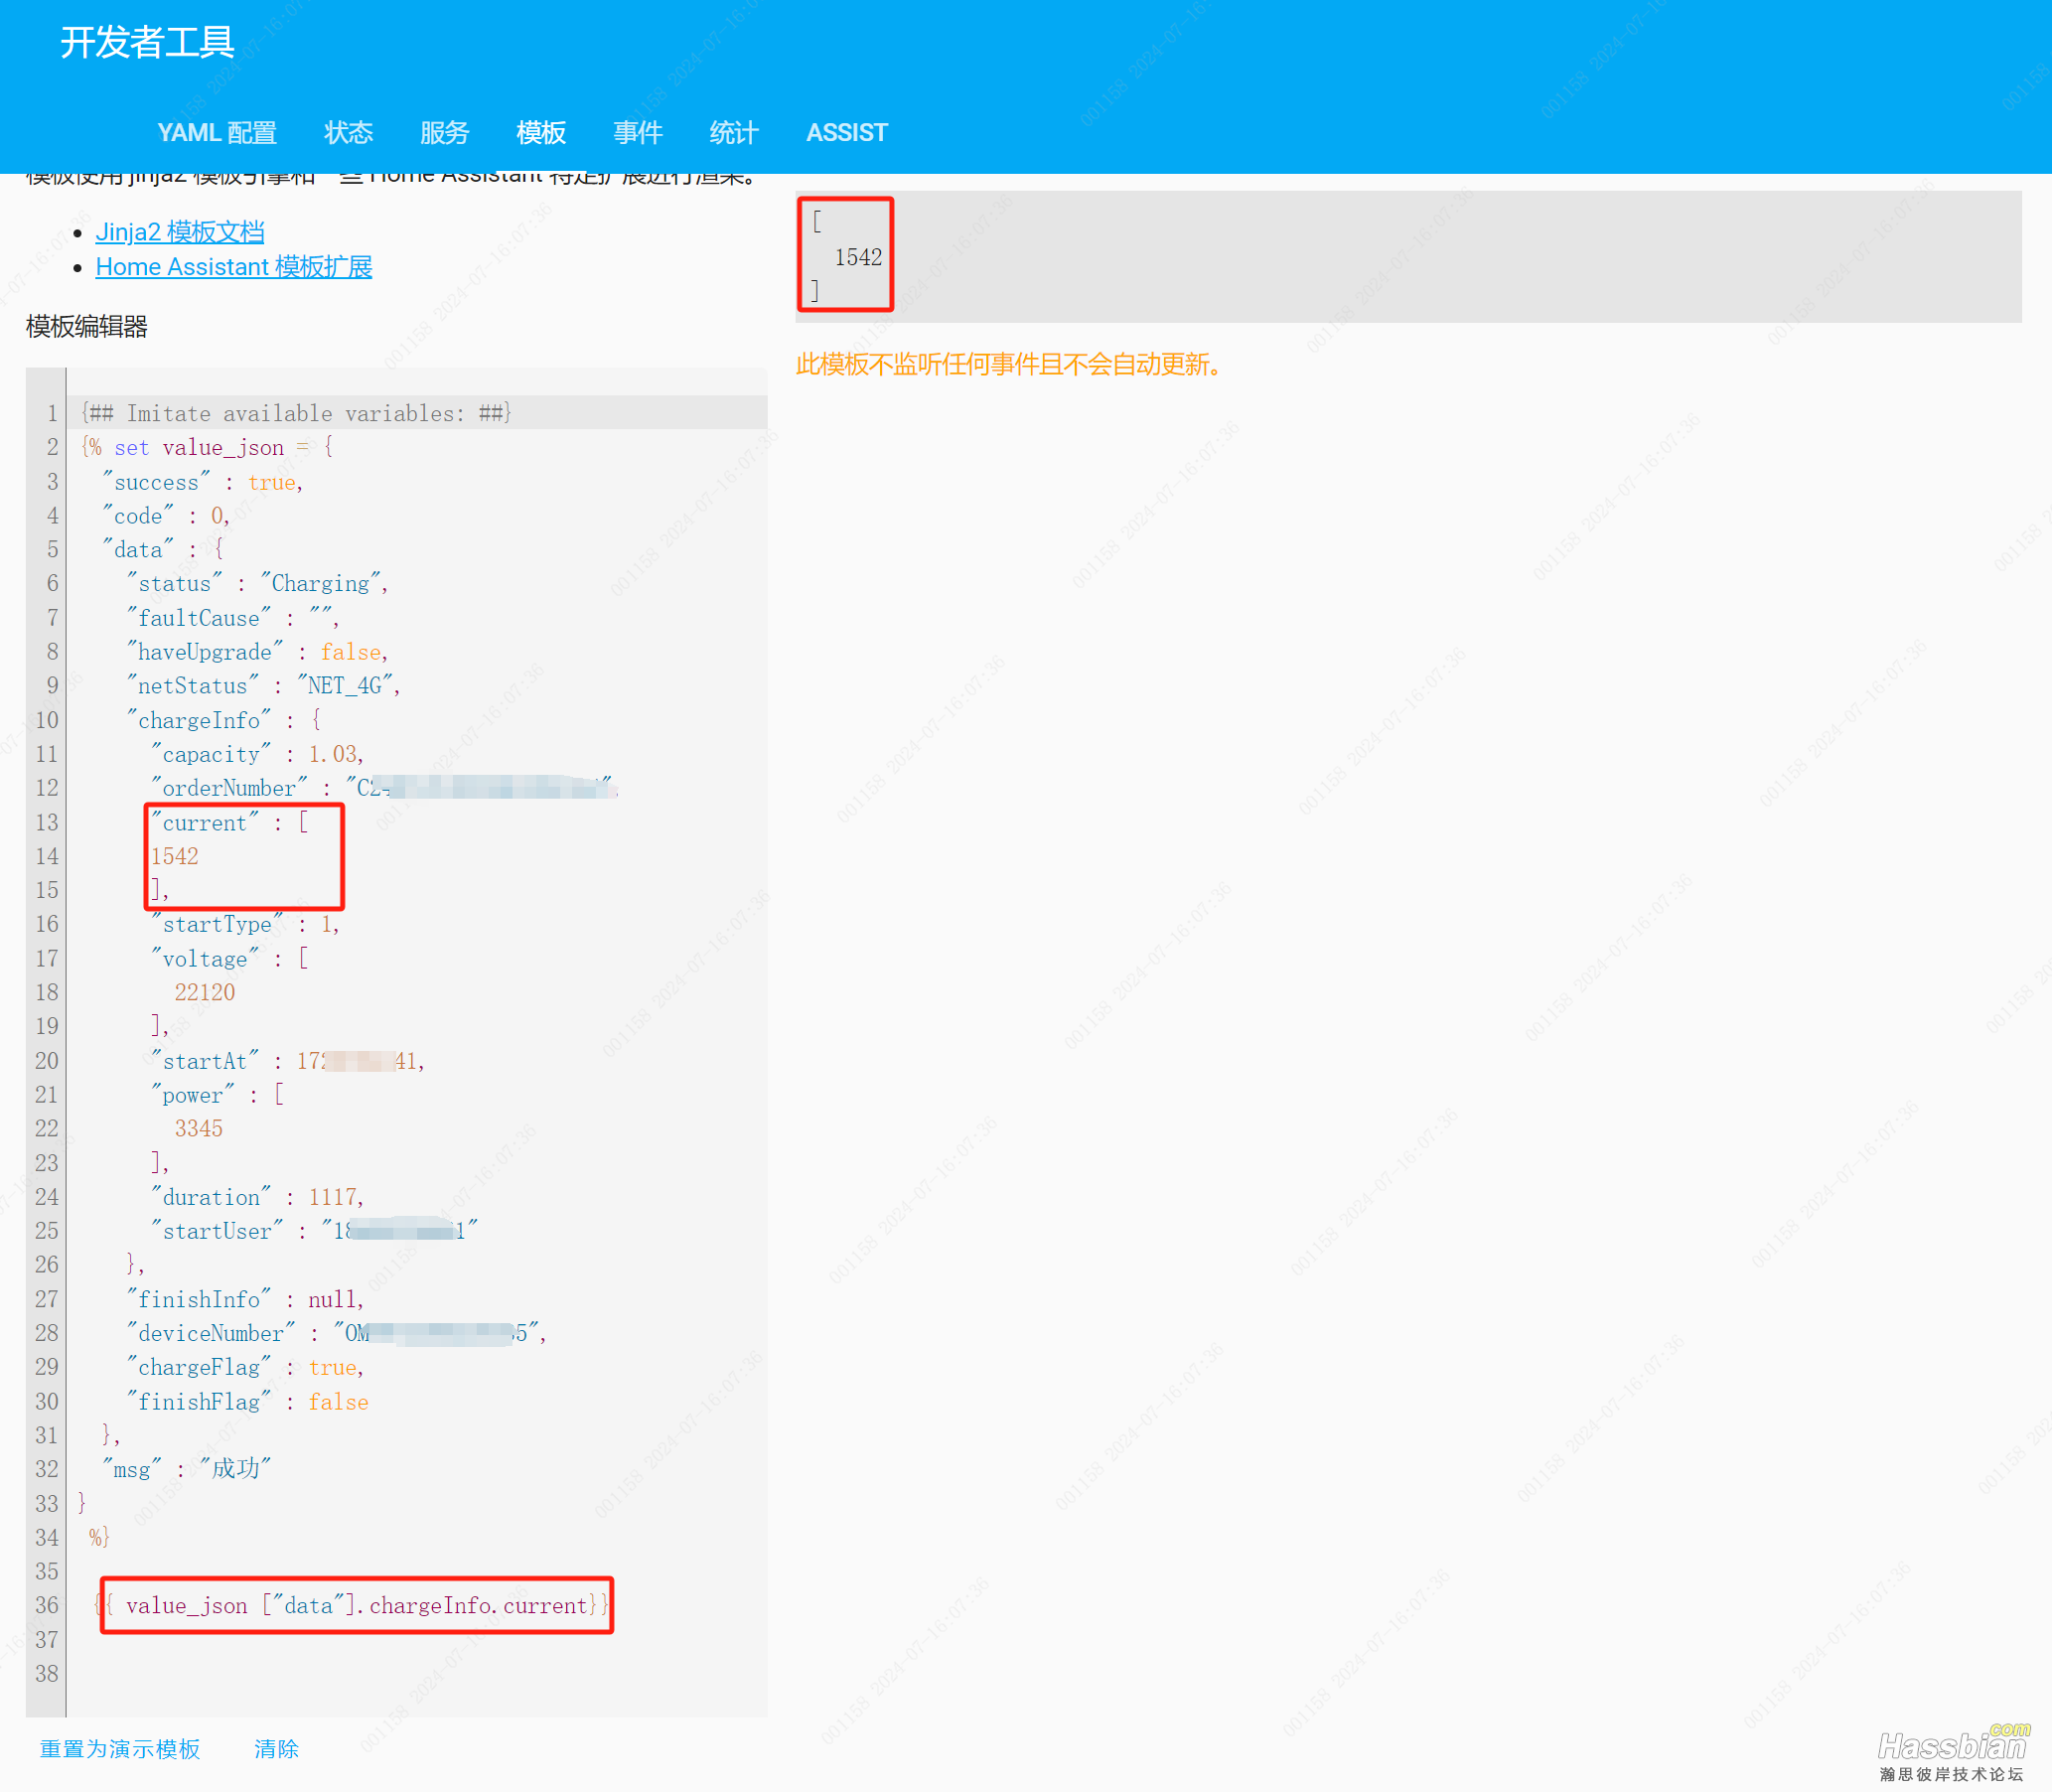Click the "current" : [ line

coord(230,822)
